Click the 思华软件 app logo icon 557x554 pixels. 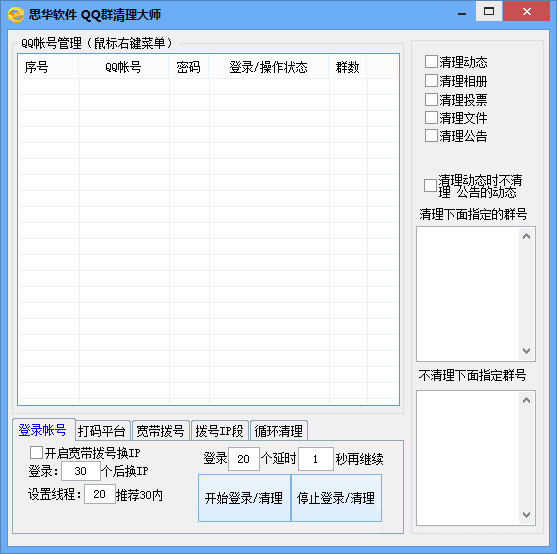[16, 15]
